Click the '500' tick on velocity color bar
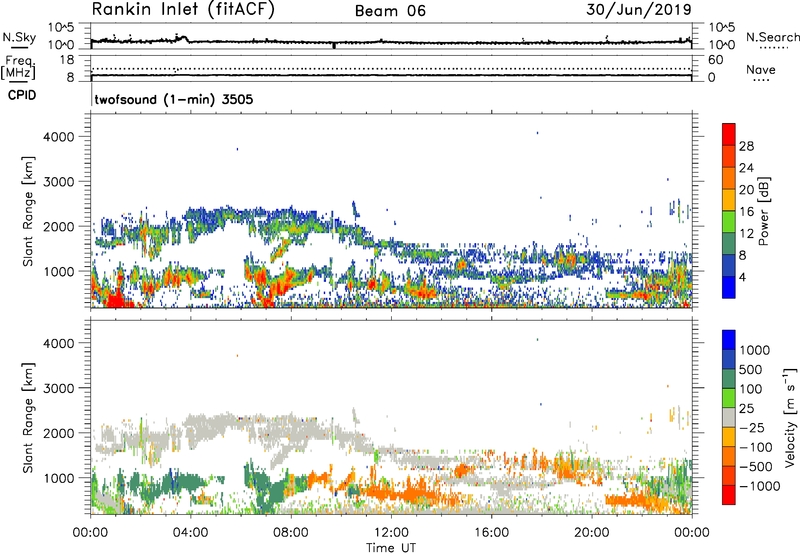This screenshot has height=554, width=800. pos(752,370)
